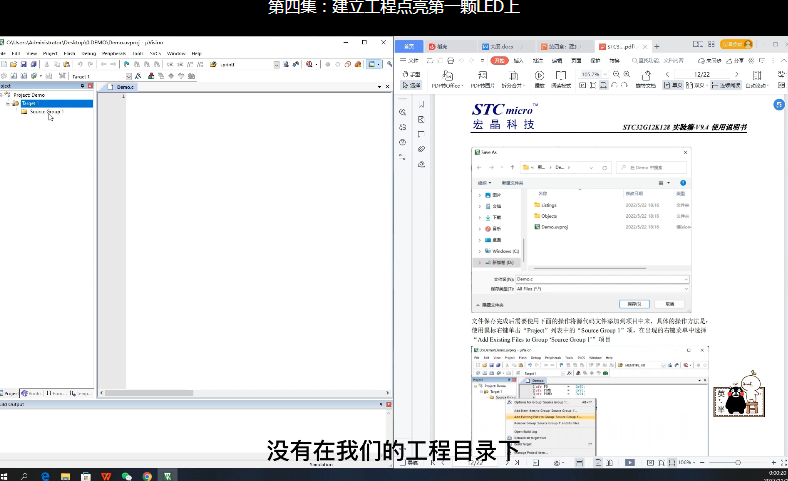
Task: Select the selection tool in WPS PDF
Action: [412, 85]
